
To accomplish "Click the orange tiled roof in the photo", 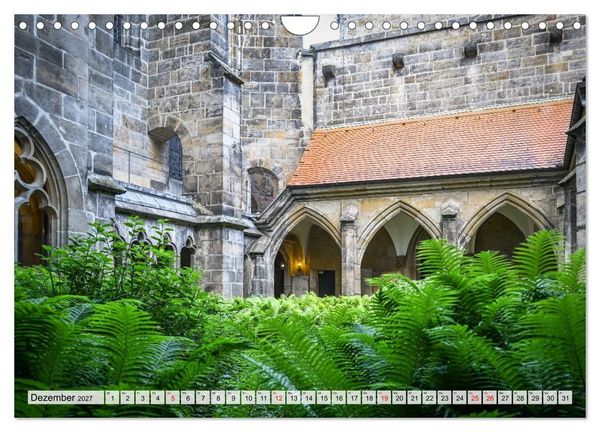I will (x=432, y=143).
